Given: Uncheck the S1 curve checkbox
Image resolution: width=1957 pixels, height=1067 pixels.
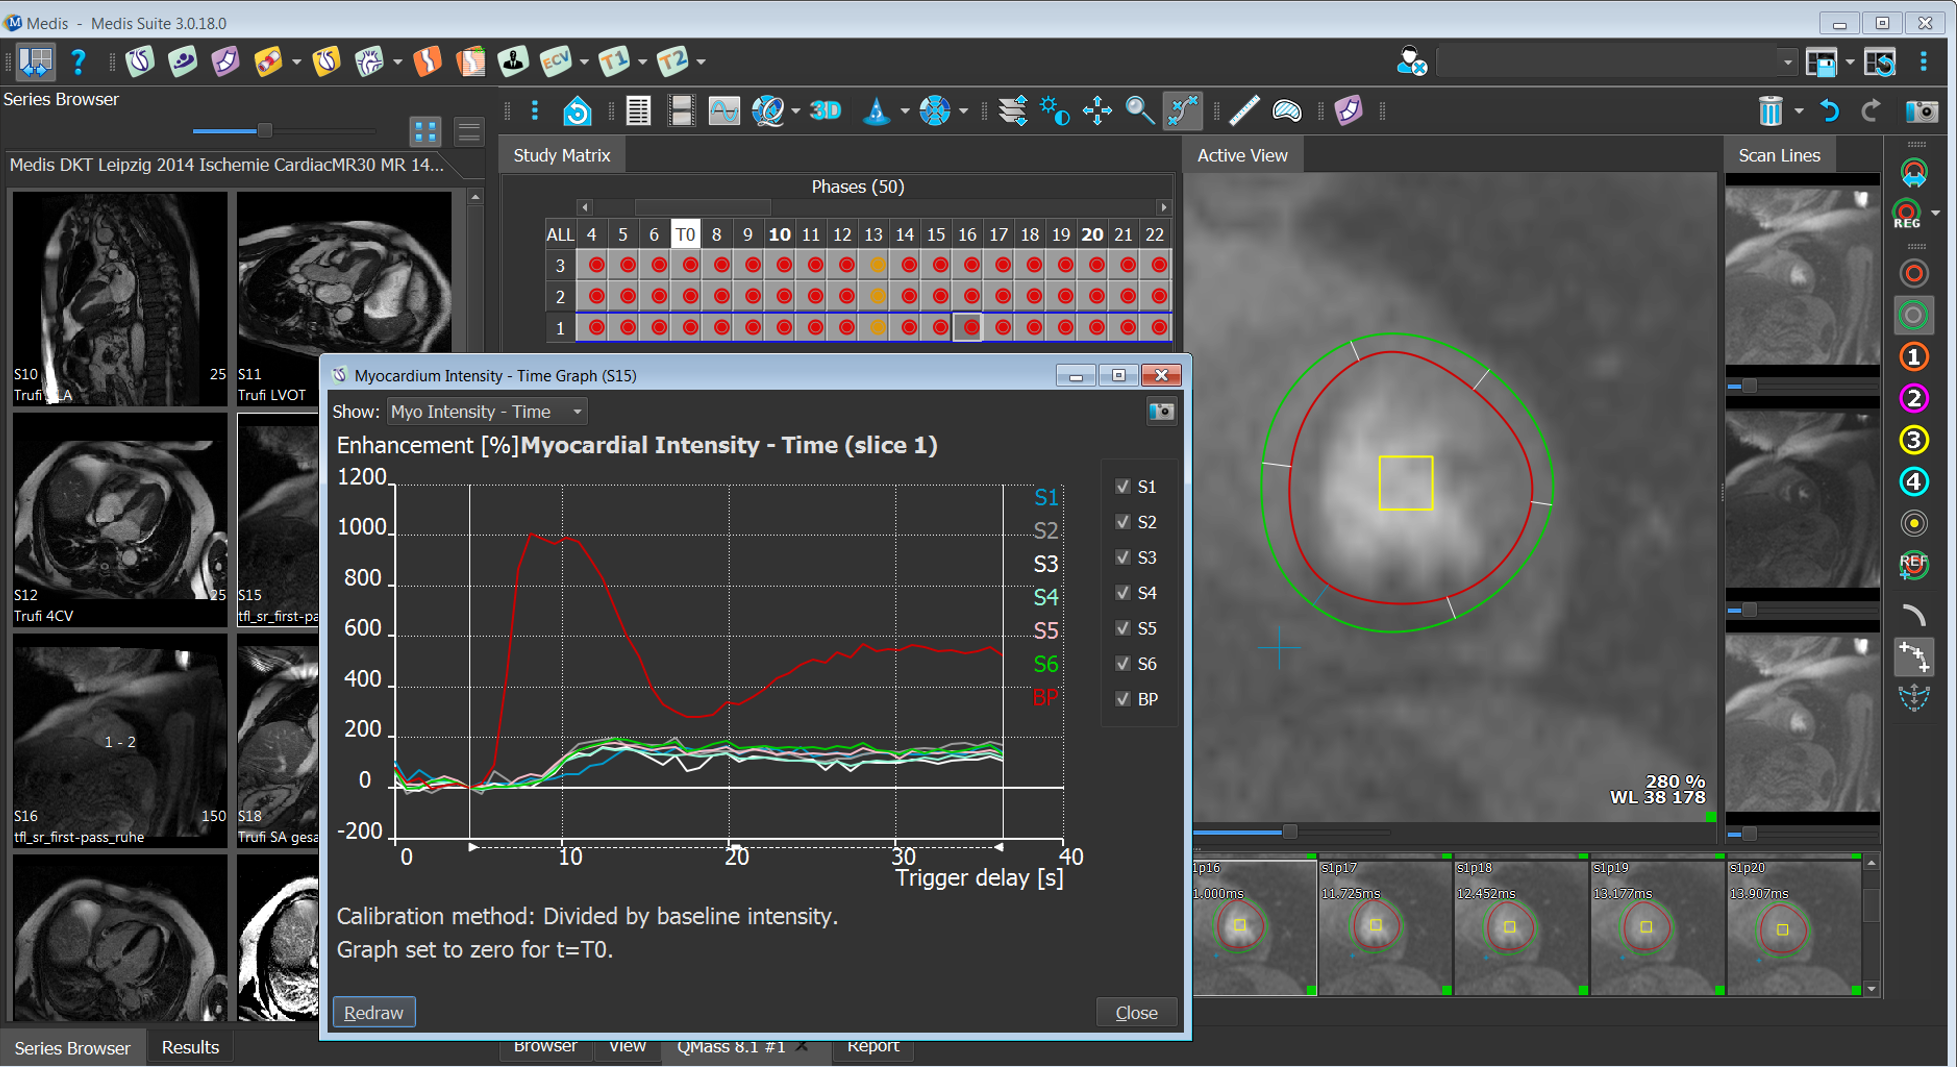Looking at the screenshot, I should coord(1123,486).
